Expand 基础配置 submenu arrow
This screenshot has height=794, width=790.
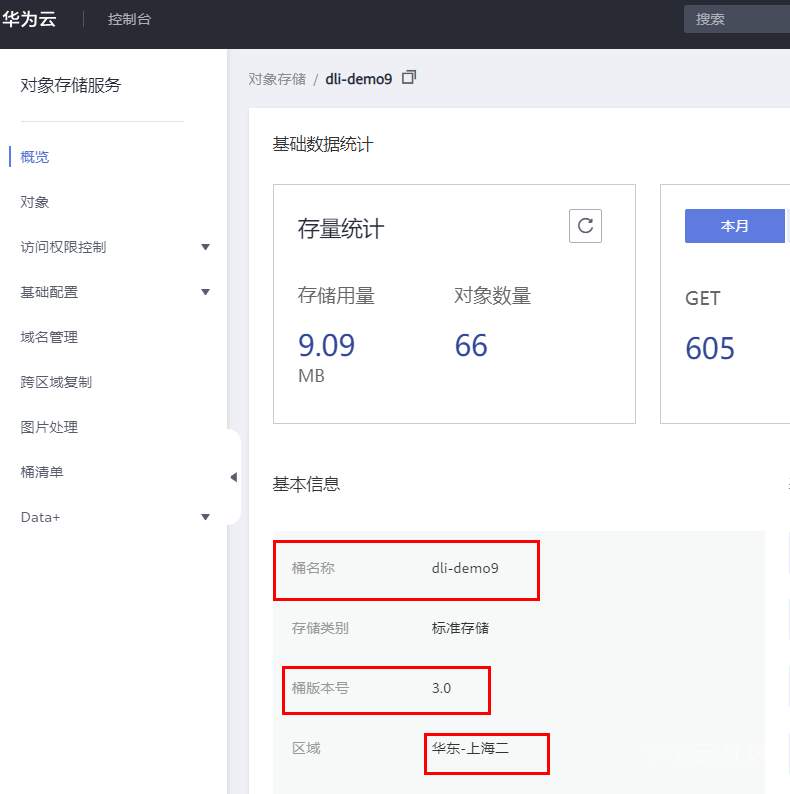click(x=205, y=292)
